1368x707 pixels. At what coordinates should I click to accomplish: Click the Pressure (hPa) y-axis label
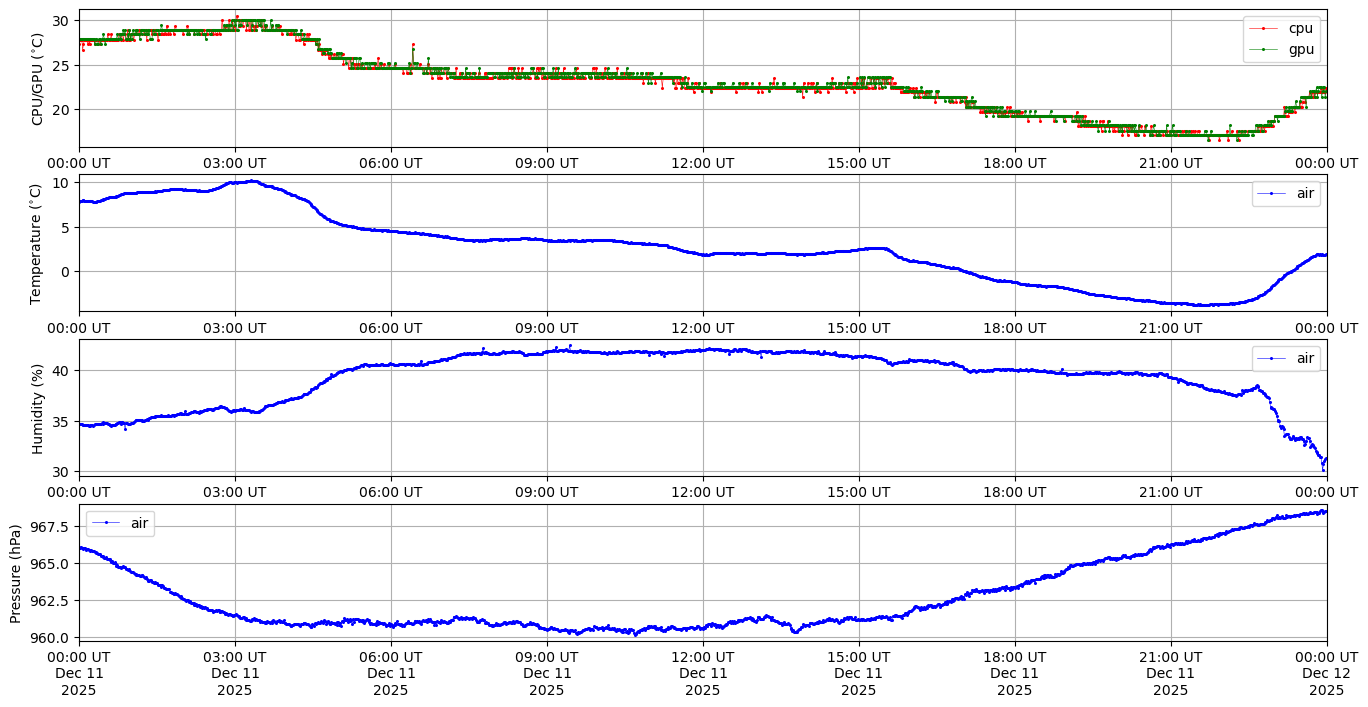[16, 572]
